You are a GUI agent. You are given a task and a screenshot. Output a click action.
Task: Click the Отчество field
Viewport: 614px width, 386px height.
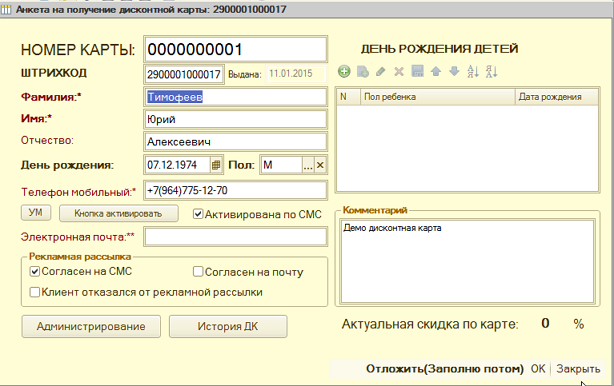235,142
